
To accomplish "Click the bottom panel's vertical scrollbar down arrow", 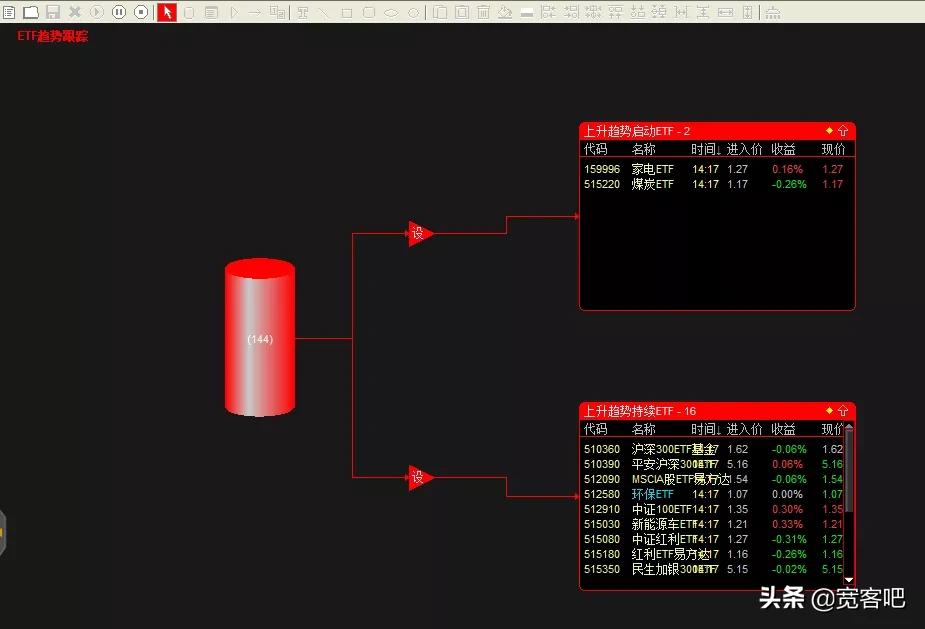I will [849, 580].
